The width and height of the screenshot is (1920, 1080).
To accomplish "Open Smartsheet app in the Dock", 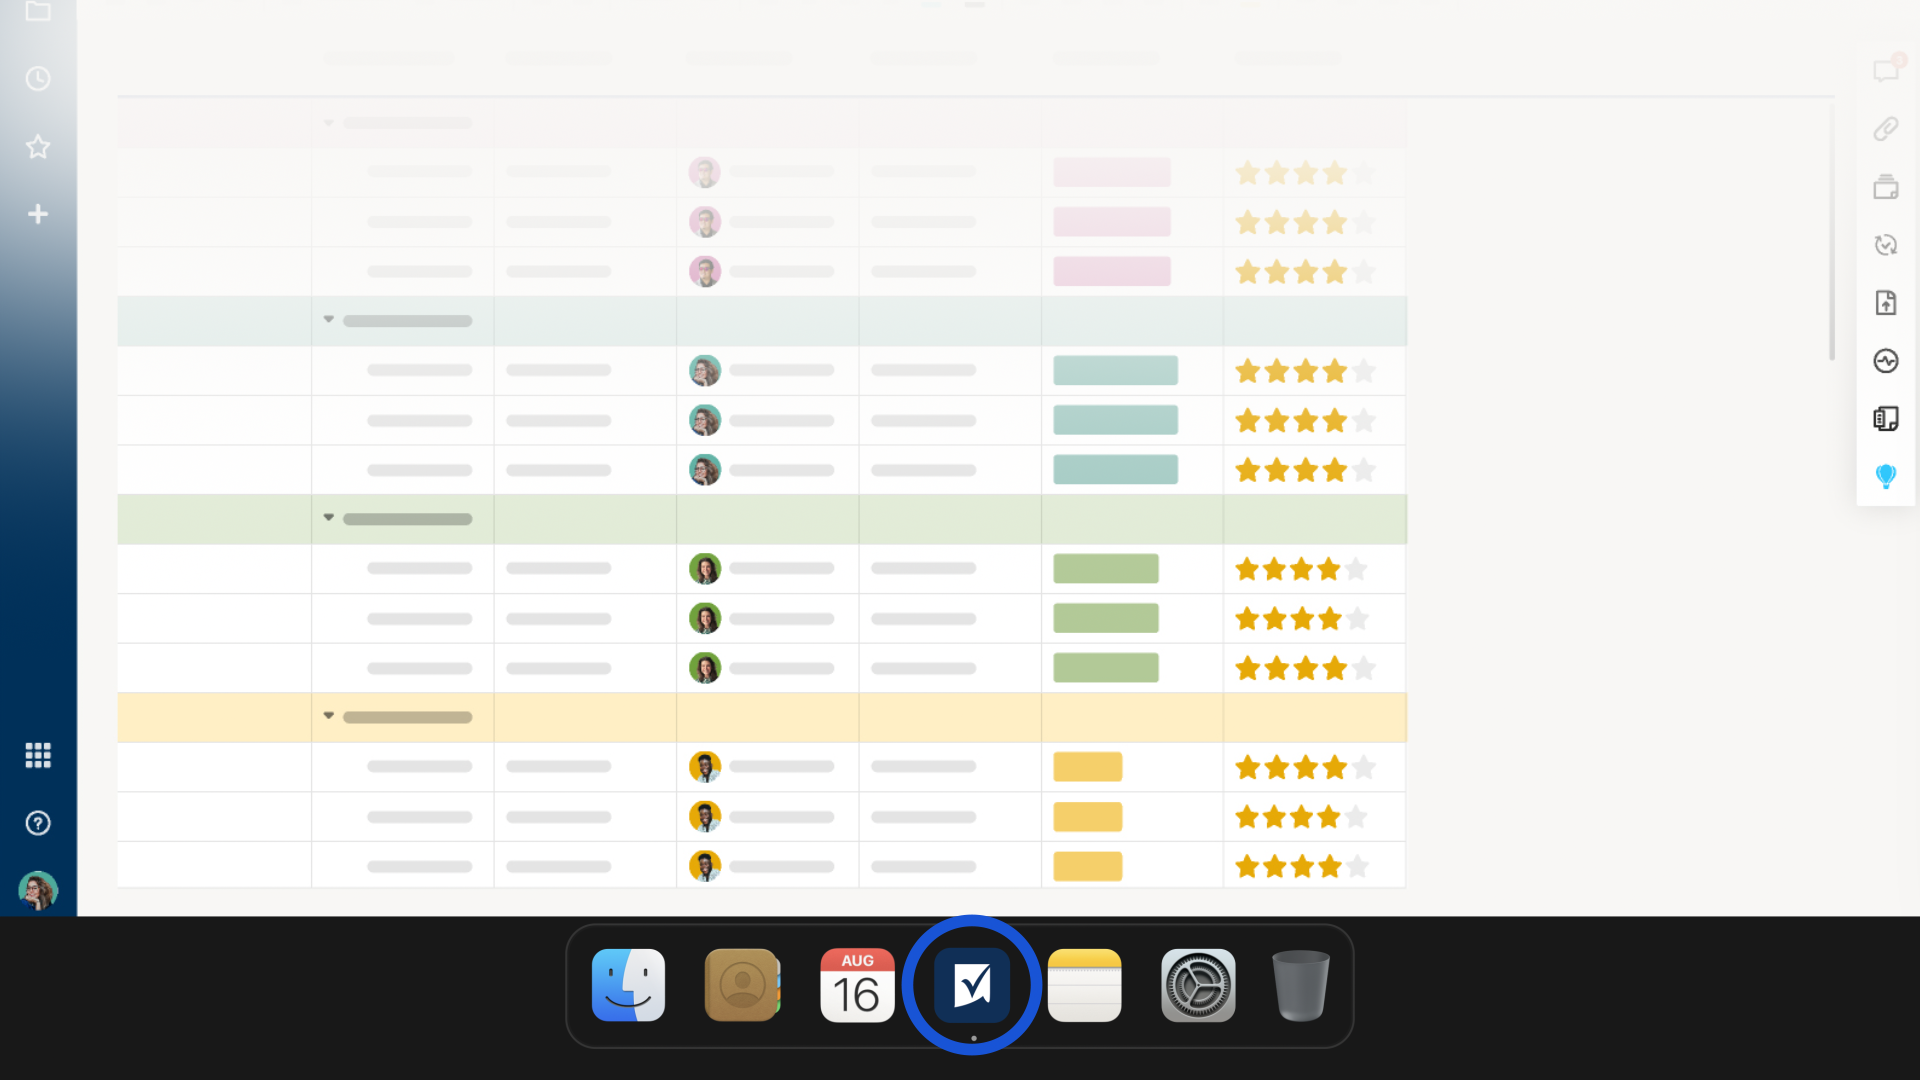I will tap(972, 985).
